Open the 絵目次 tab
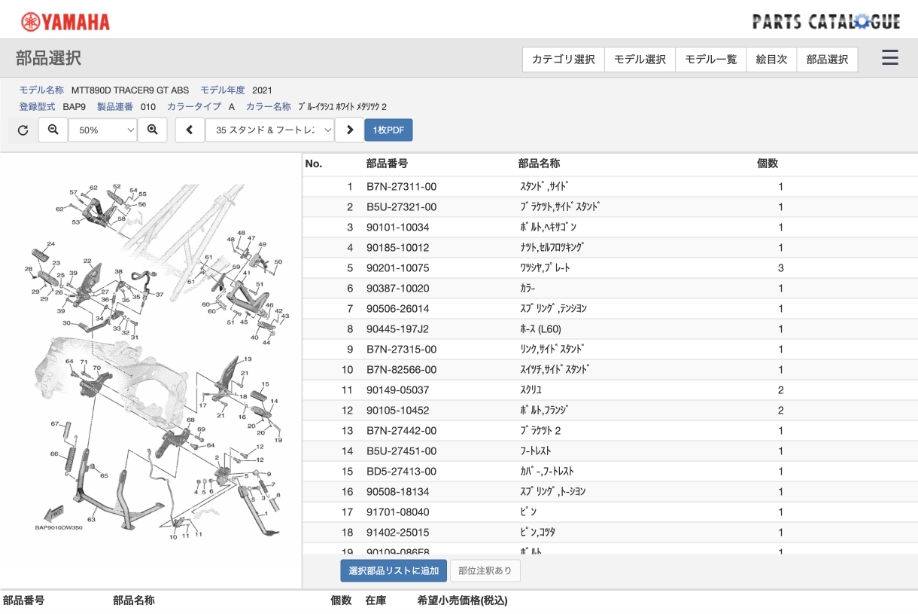The image size is (918, 614). [x=770, y=60]
